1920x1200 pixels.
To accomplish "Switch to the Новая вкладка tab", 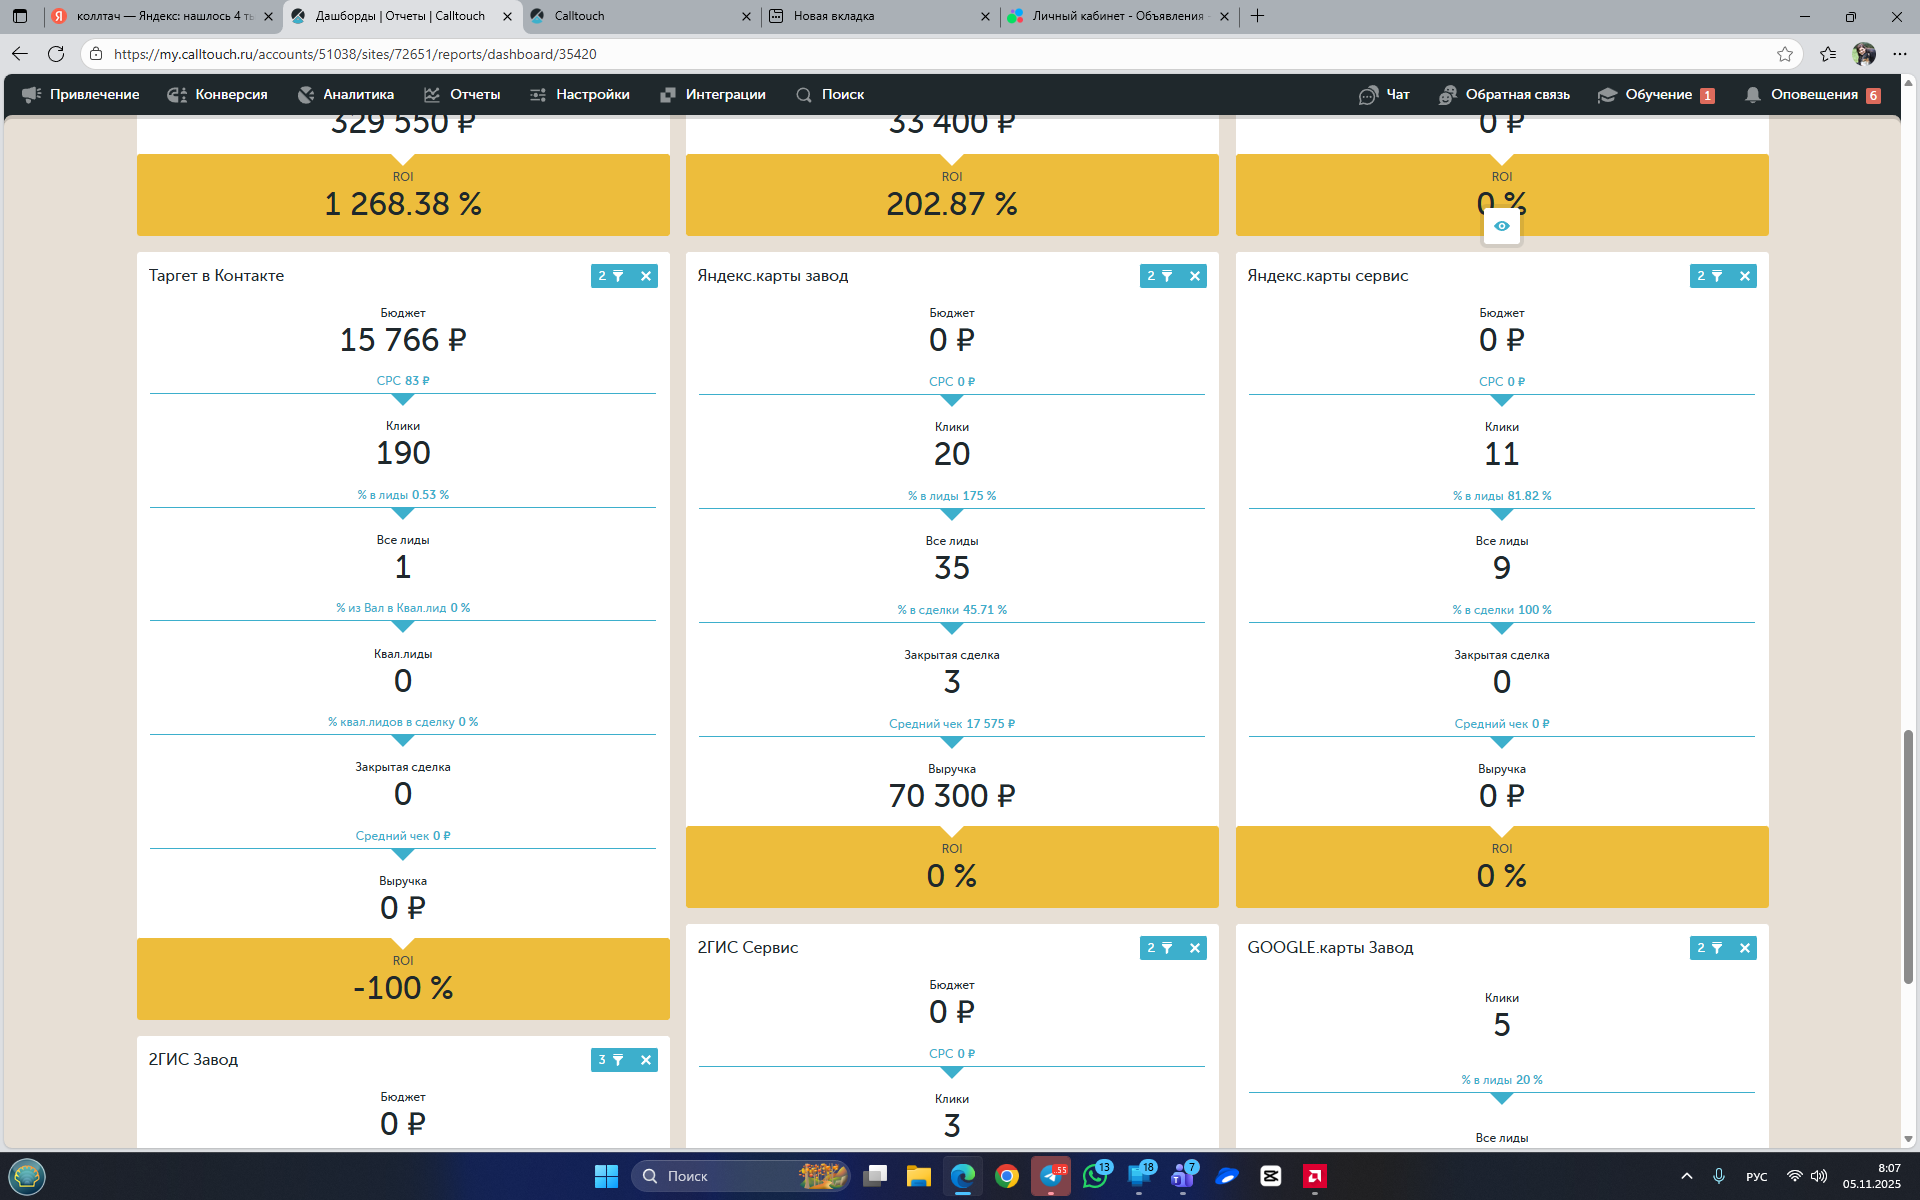I will coord(880,16).
